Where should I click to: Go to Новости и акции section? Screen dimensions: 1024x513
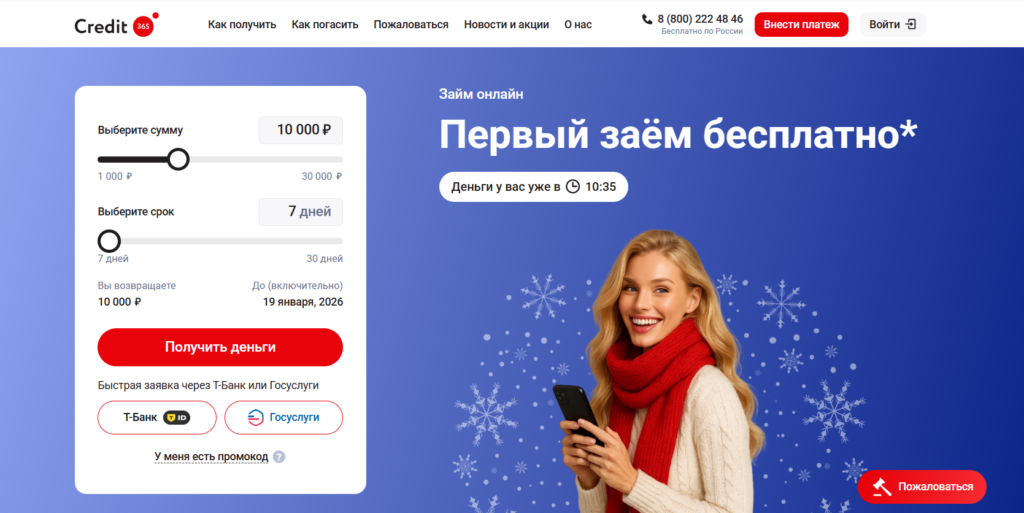(506, 25)
